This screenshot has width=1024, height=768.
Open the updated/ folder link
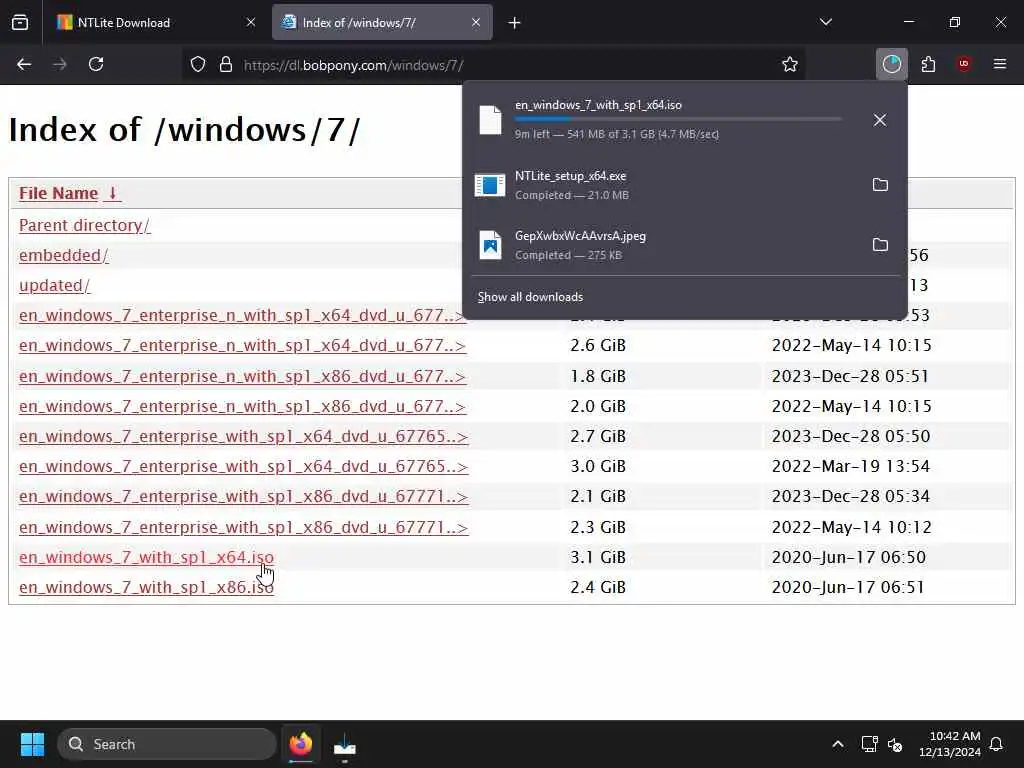[x=54, y=285]
